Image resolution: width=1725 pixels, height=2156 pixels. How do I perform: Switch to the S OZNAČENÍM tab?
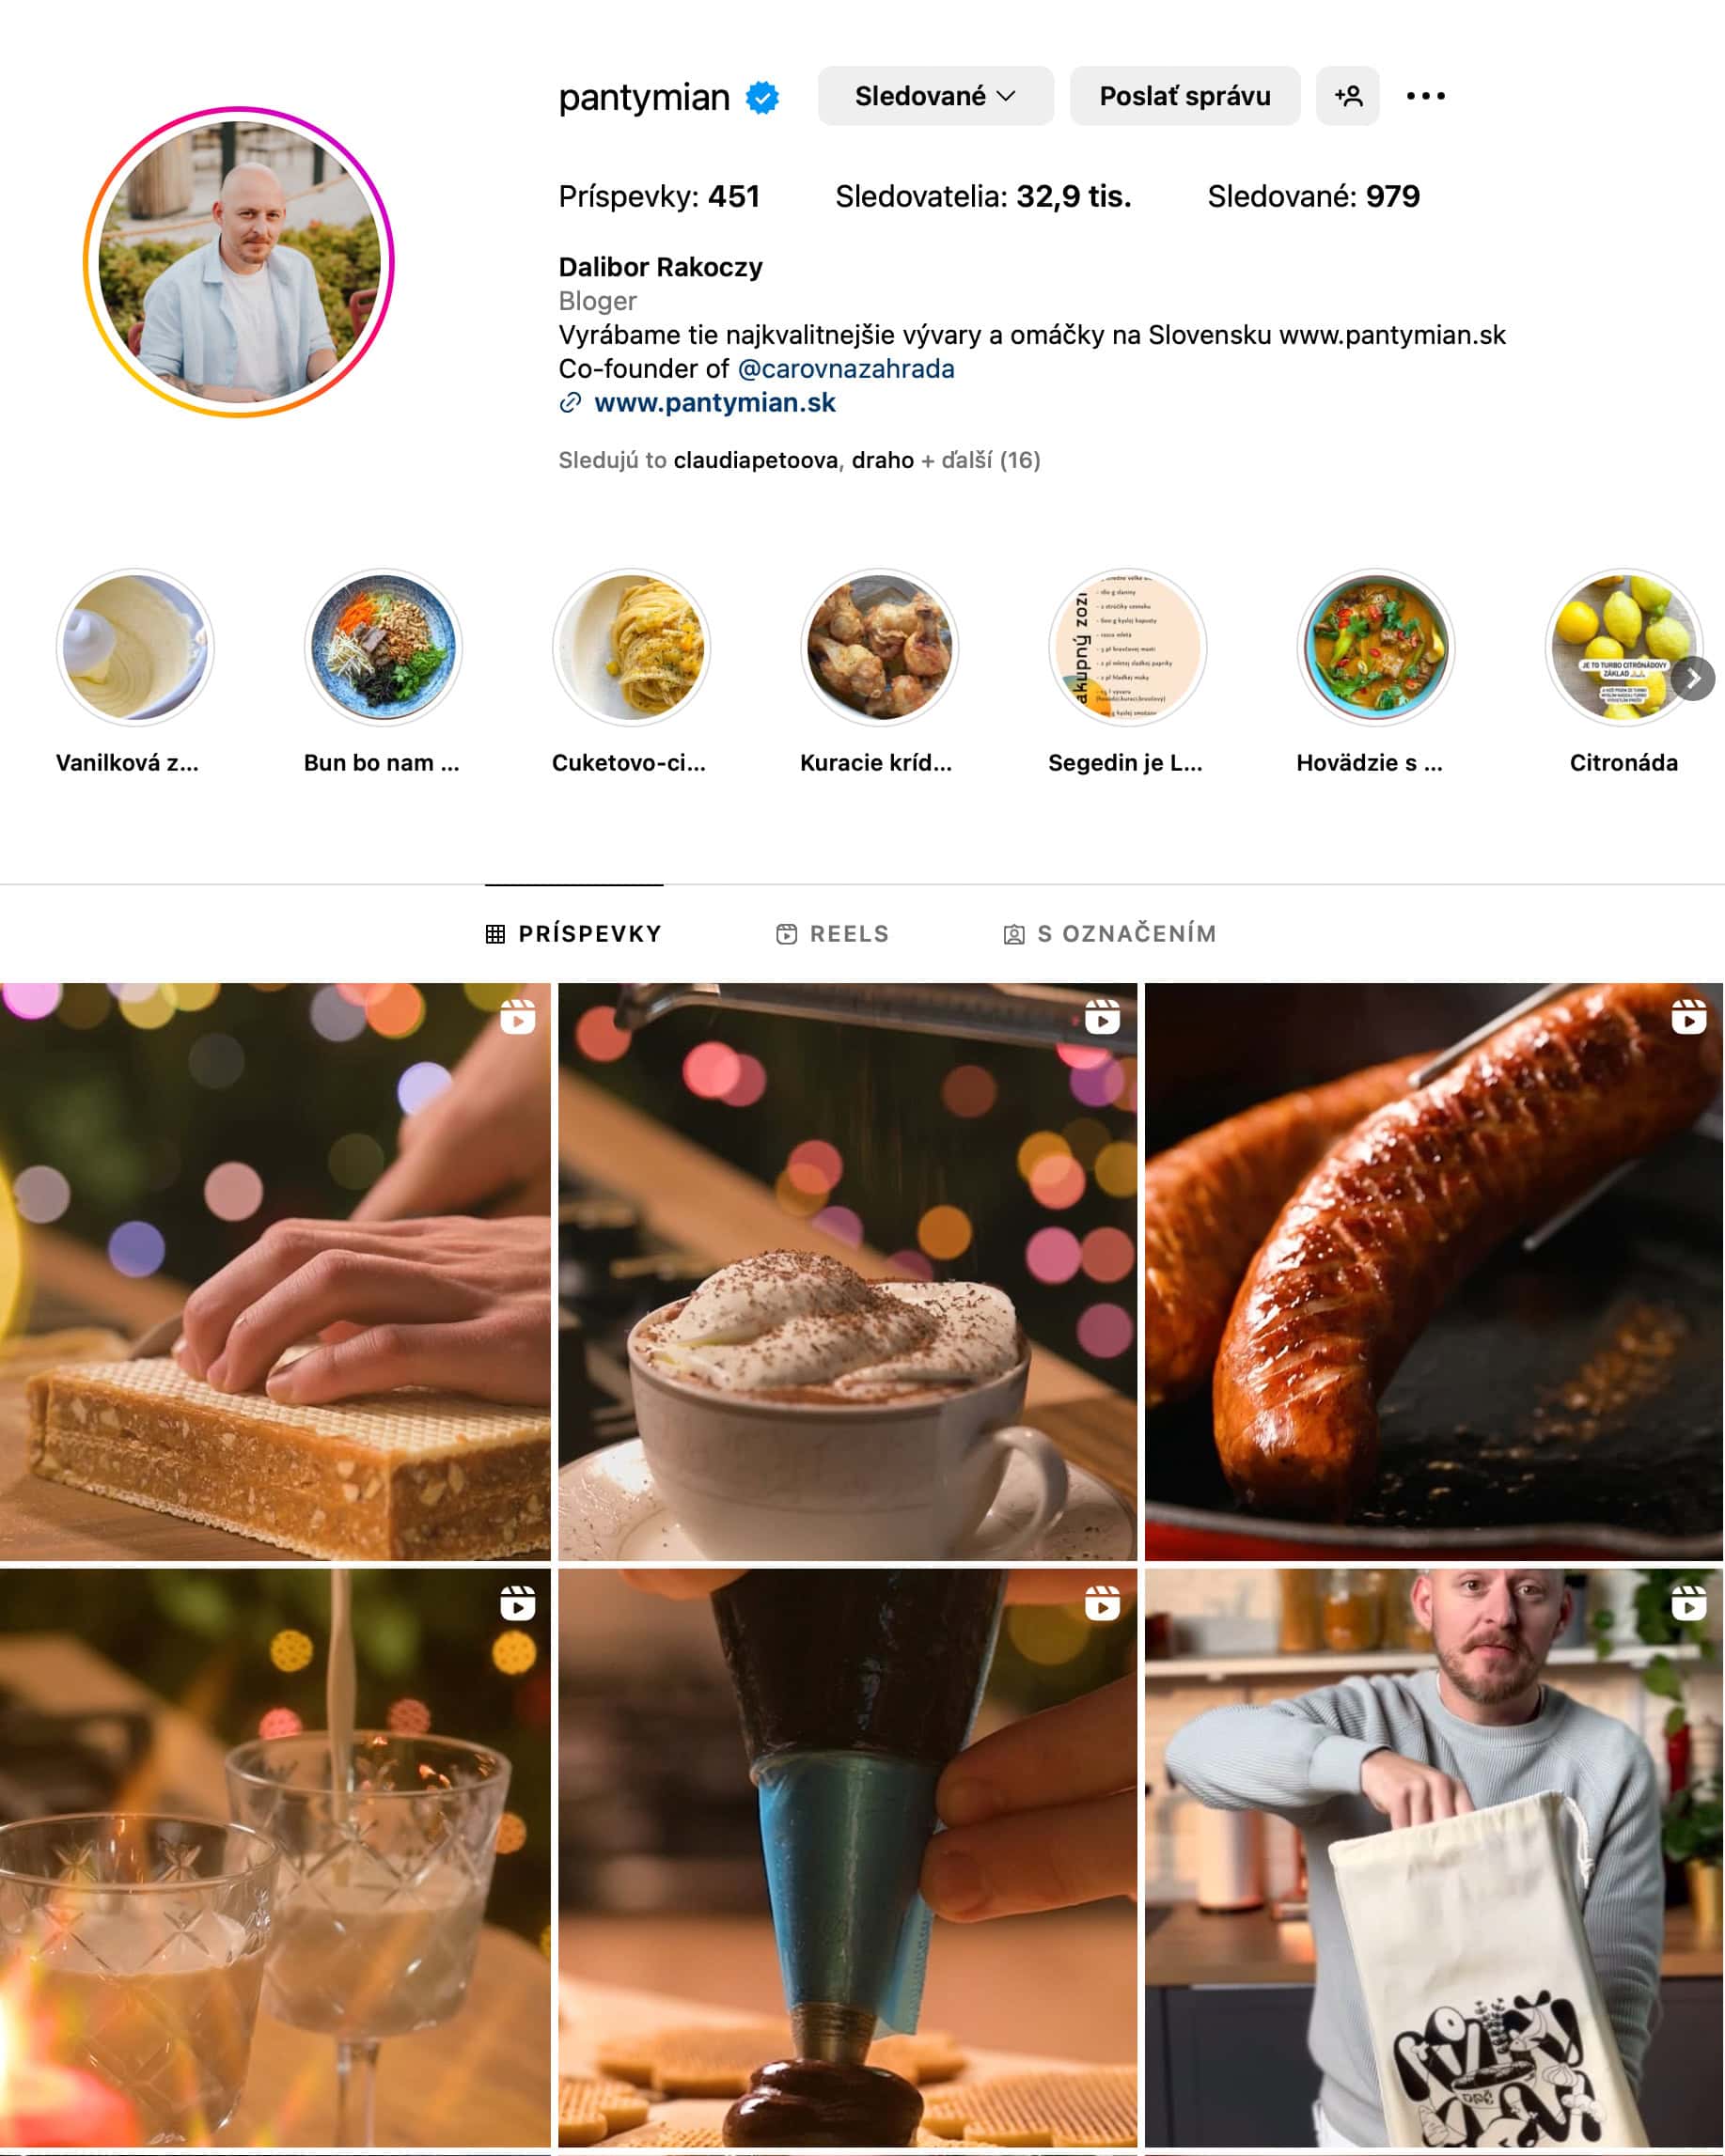pyautogui.click(x=1110, y=934)
